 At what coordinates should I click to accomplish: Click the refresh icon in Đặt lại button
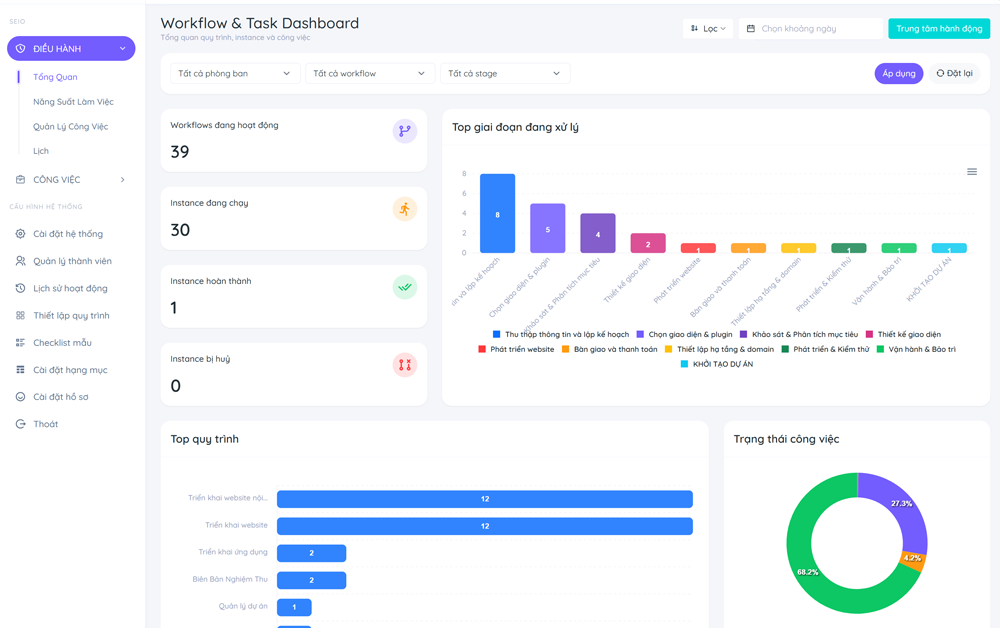point(940,73)
